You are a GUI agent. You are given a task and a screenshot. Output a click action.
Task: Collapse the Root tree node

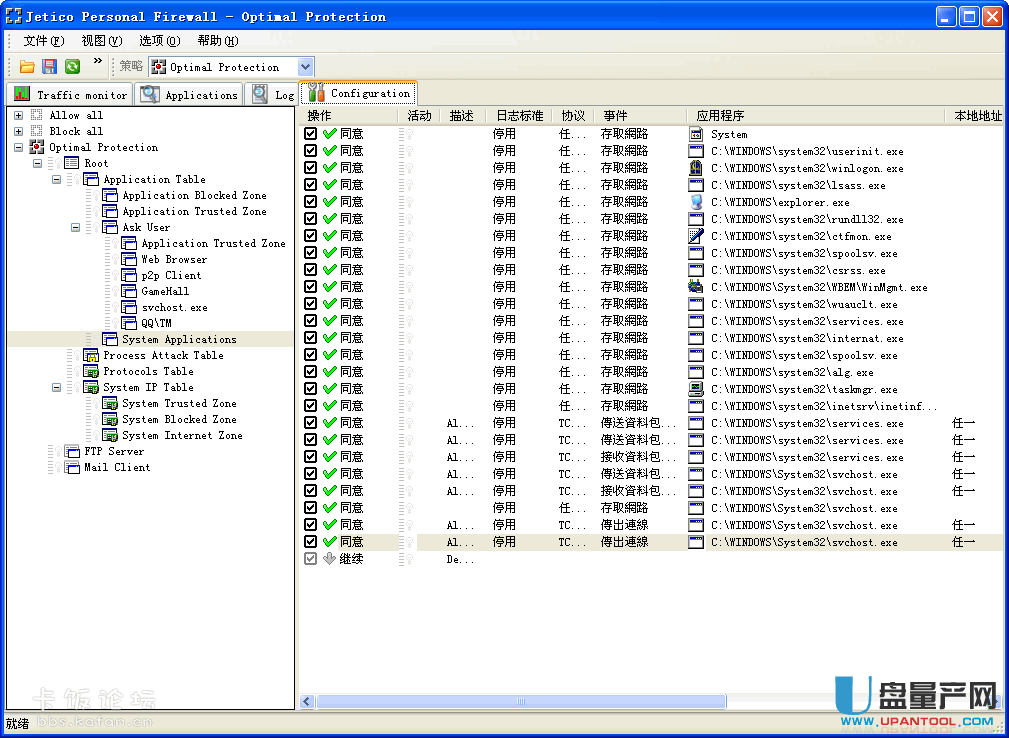point(38,163)
